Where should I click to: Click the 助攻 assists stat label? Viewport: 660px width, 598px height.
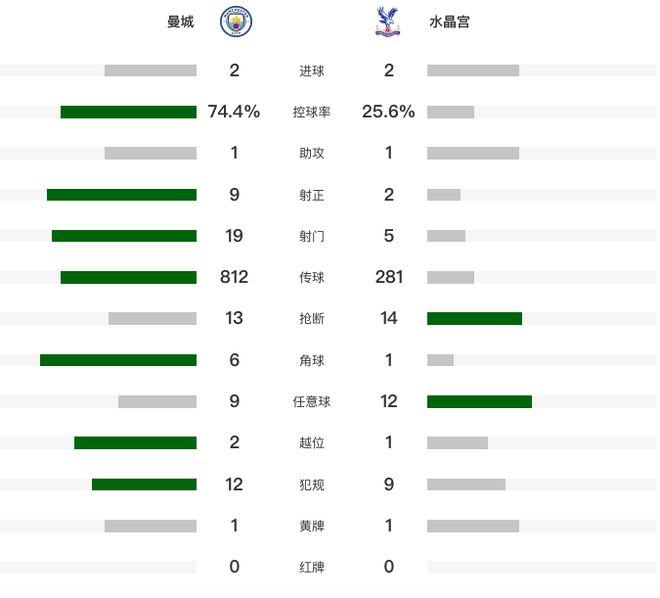tap(311, 153)
